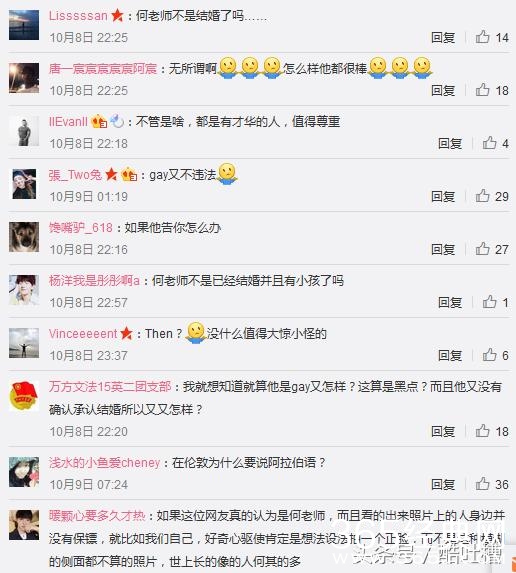Screen dimensions: 516x573
Task: Click the smiley emoji in 張_Two兔's comment
Action: (227, 174)
